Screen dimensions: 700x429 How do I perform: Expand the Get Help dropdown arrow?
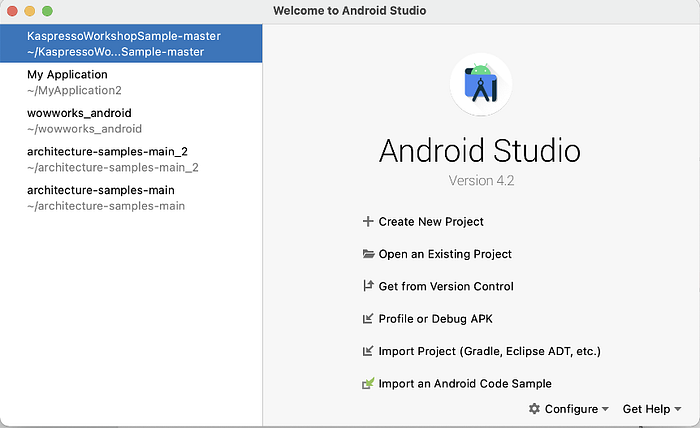[x=678, y=409]
